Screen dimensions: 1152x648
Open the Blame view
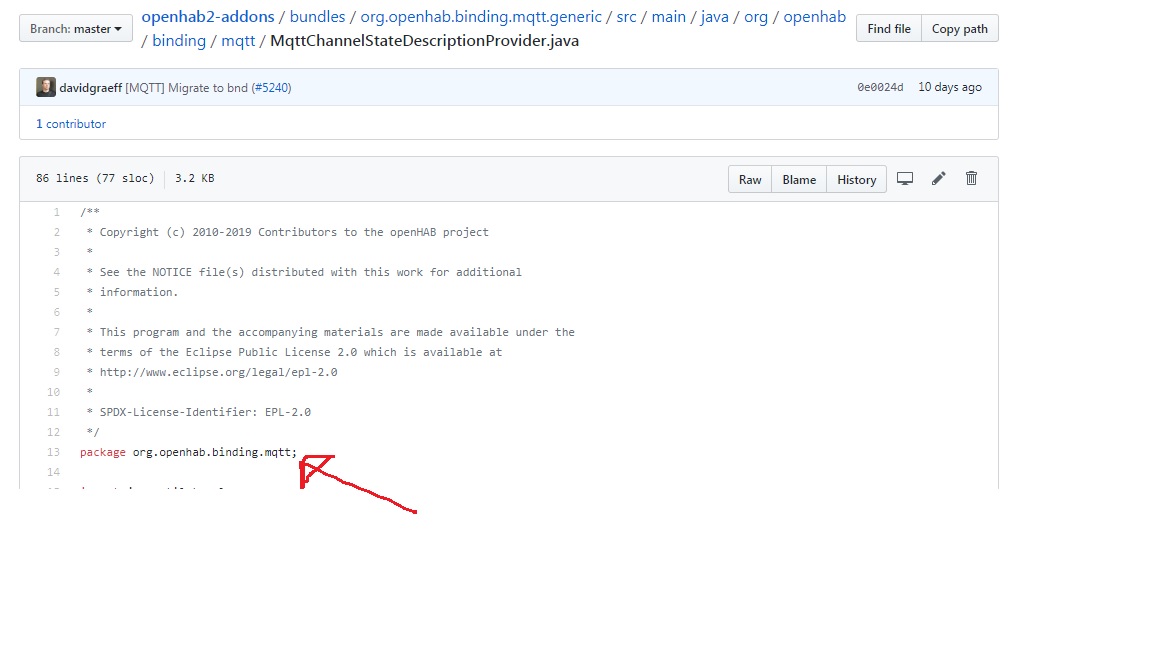coord(799,179)
